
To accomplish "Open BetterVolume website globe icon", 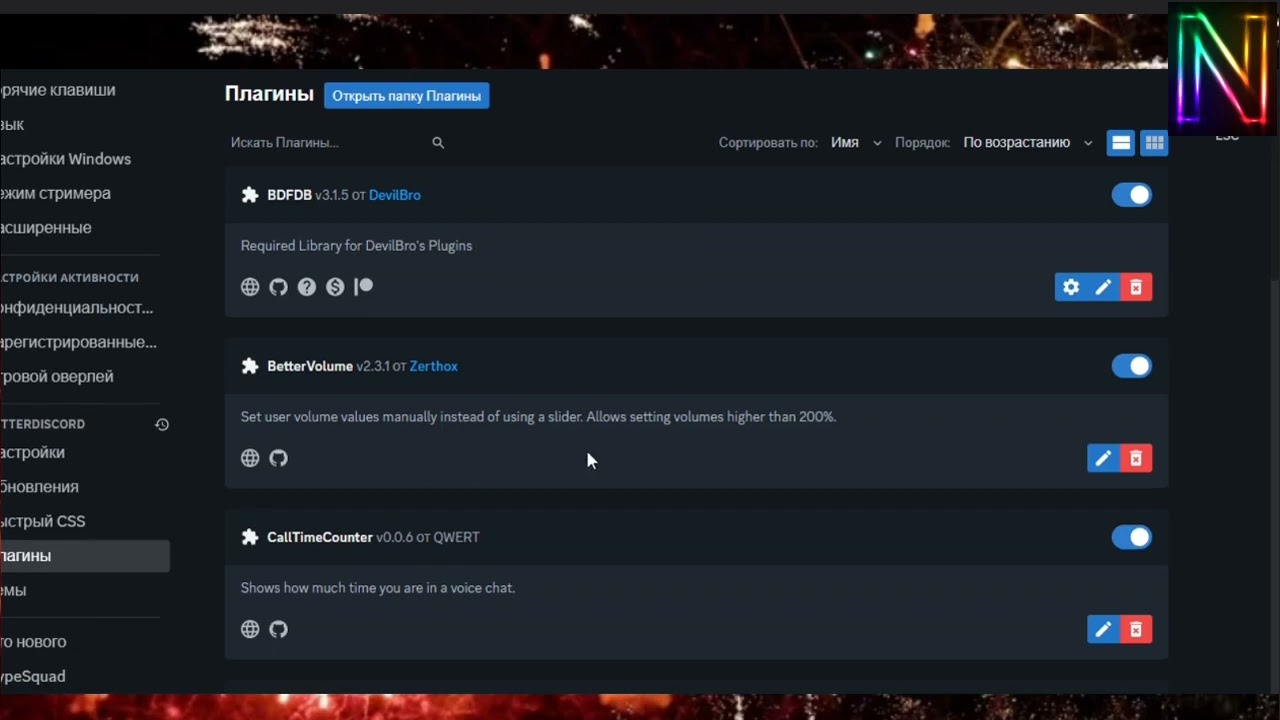I will point(250,458).
